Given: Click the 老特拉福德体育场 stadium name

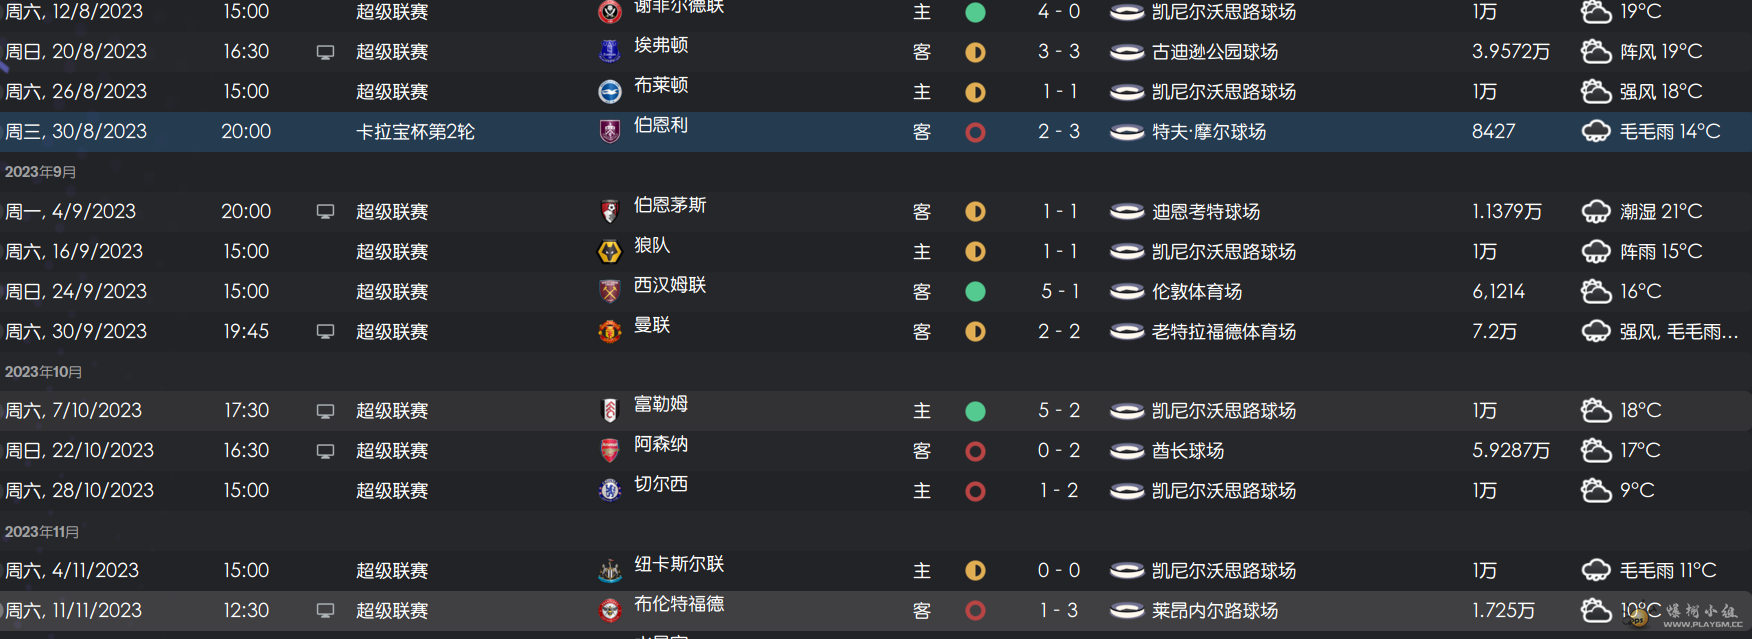Looking at the screenshot, I should [1224, 331].
